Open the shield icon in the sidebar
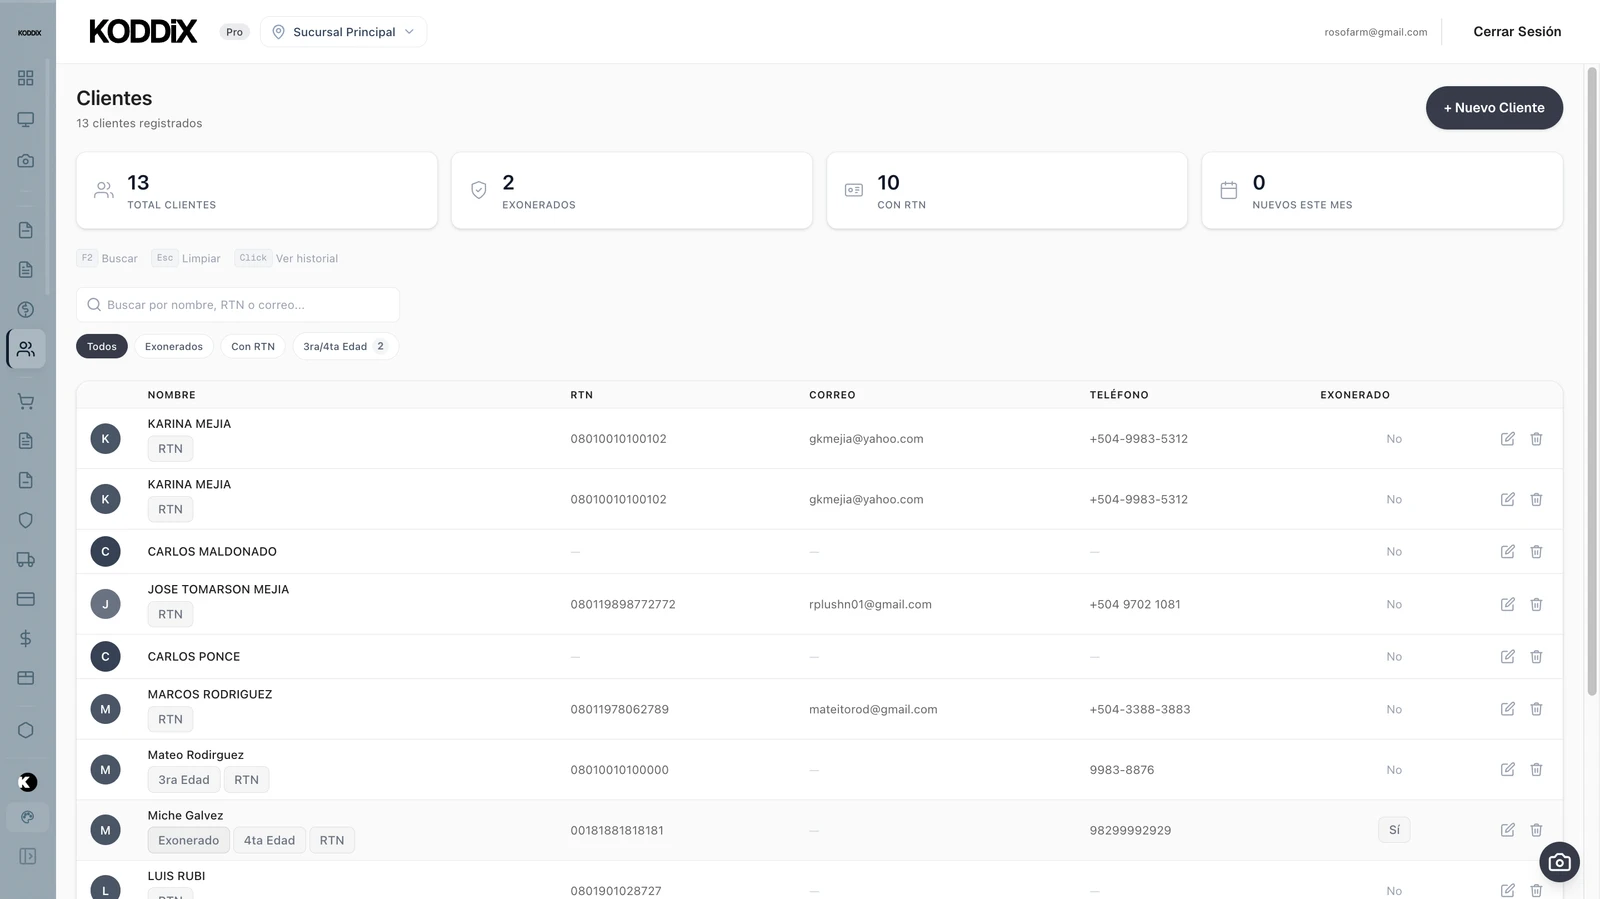 [x=26, y=520]
